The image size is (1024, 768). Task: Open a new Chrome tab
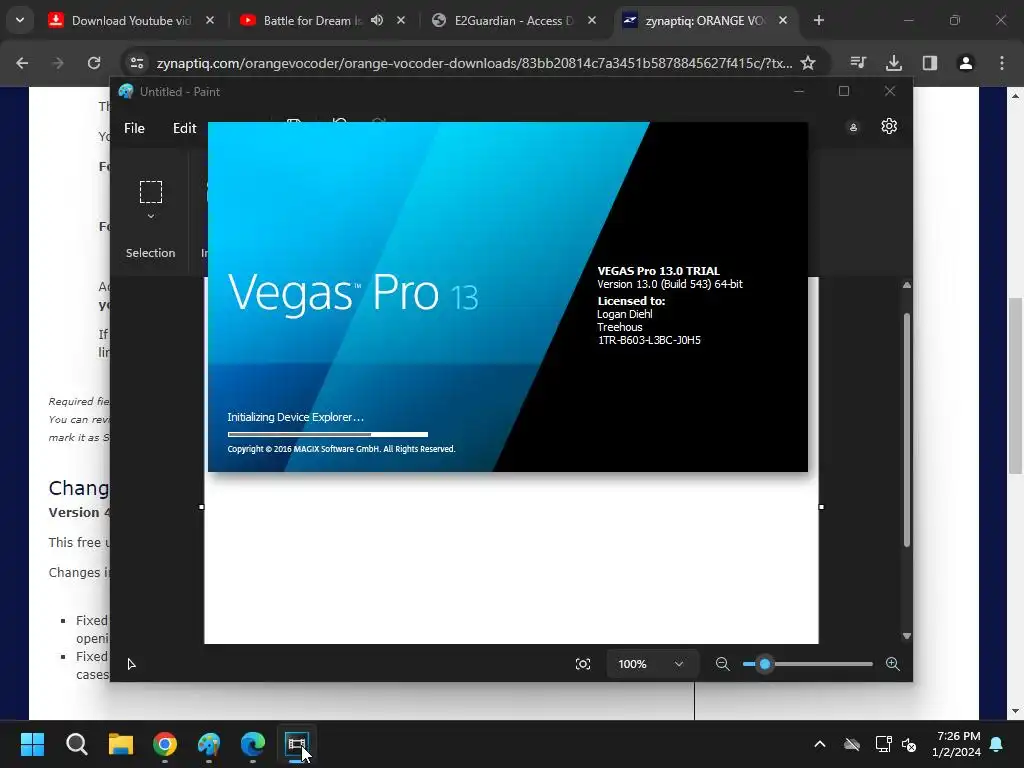(x=818, y=21)
